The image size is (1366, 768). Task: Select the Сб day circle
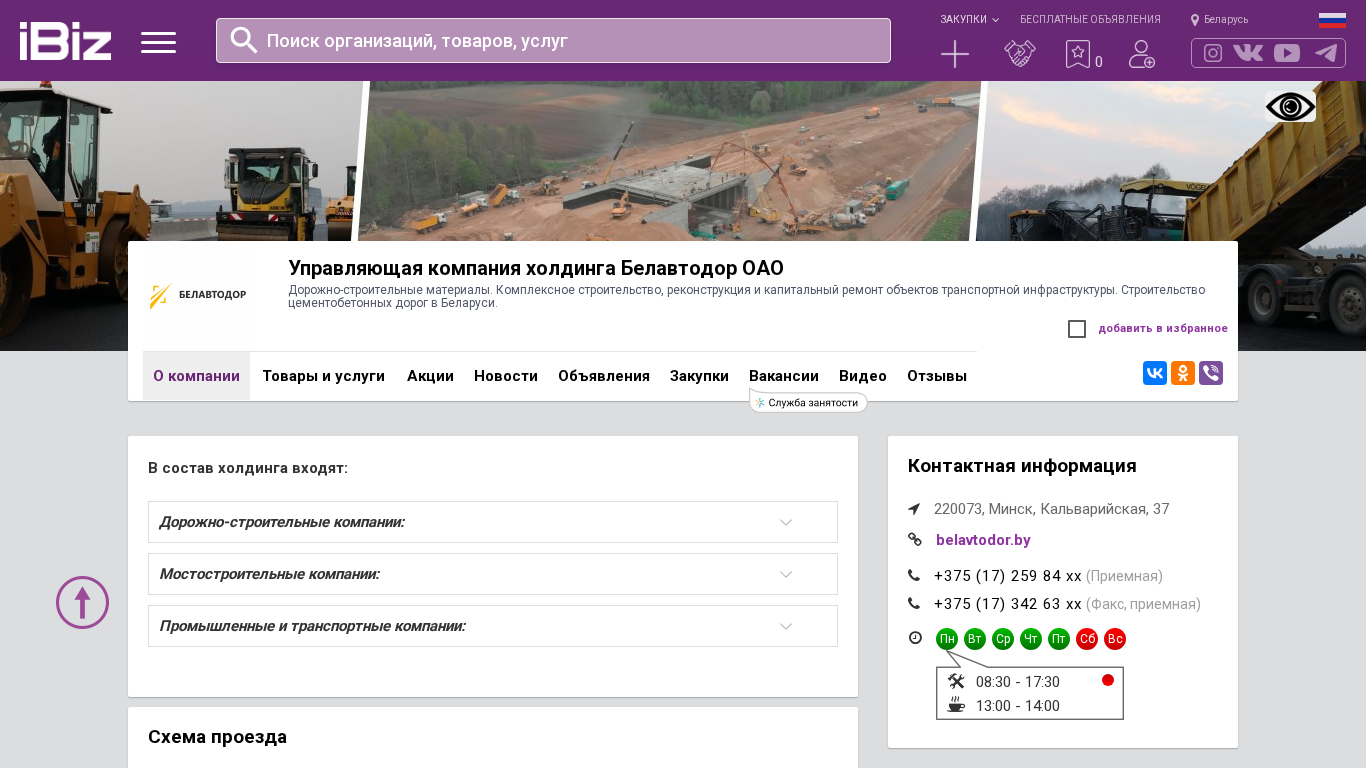click(x=1087, y=639)
